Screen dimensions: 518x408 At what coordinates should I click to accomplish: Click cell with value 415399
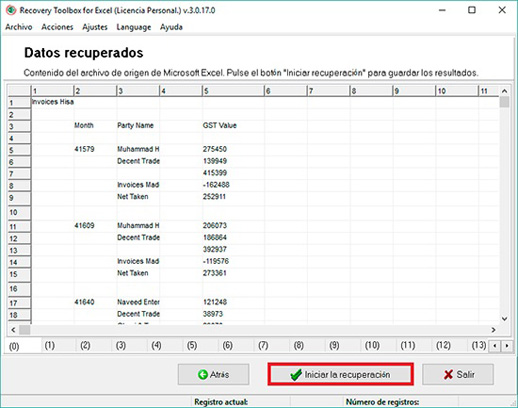click(x=233, y=173)
